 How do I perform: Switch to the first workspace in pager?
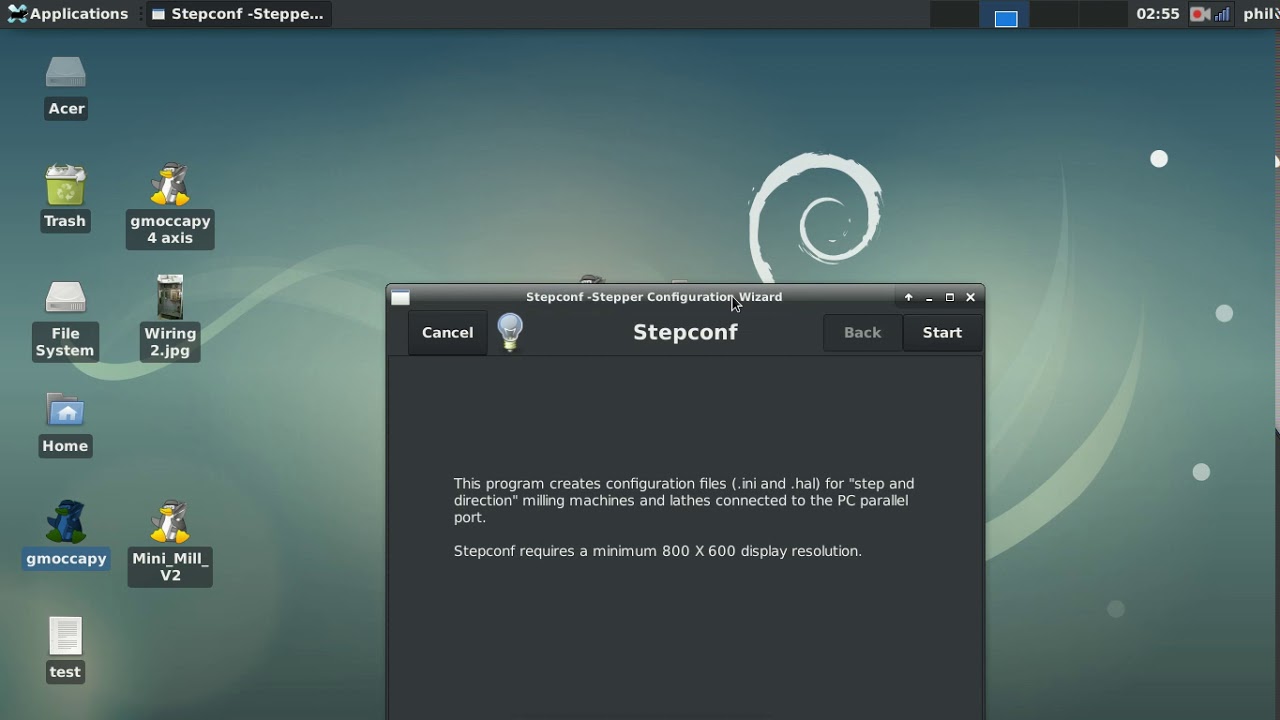pos(955,14)
